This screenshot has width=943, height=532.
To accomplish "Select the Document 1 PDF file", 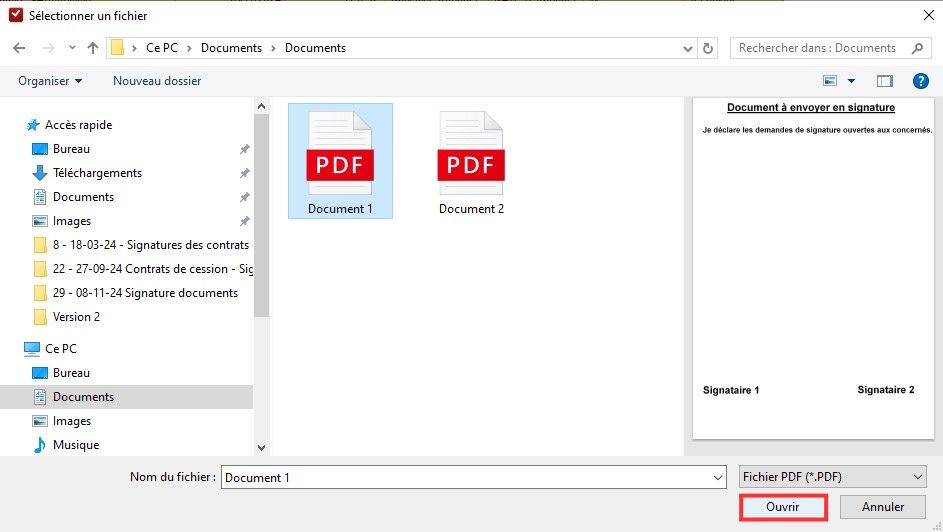I will click(x=340, y=162).
